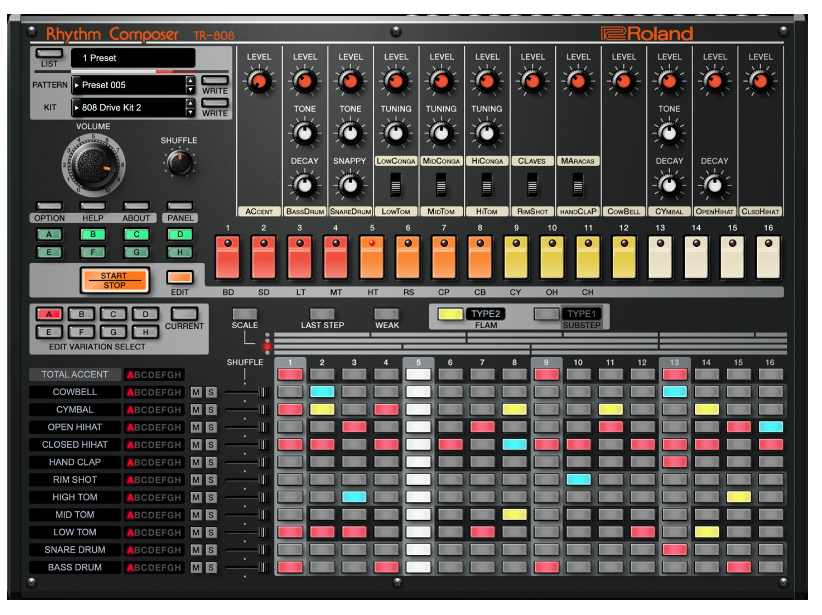This screenshot has height=615, width=822.
Task: Toggle RIM SHOT step 10 cyan cell
Action: 579,479
